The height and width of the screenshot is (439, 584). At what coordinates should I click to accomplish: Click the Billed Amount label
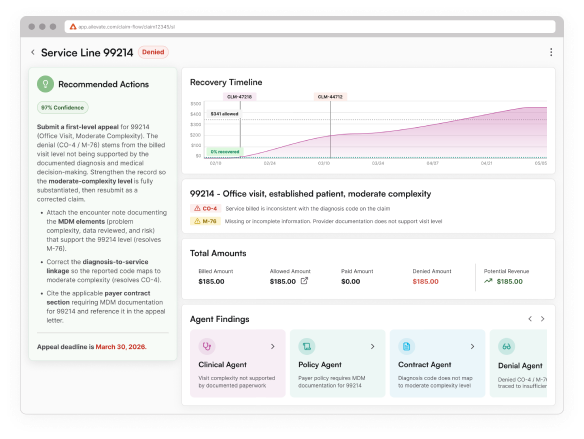click(216, 271)
